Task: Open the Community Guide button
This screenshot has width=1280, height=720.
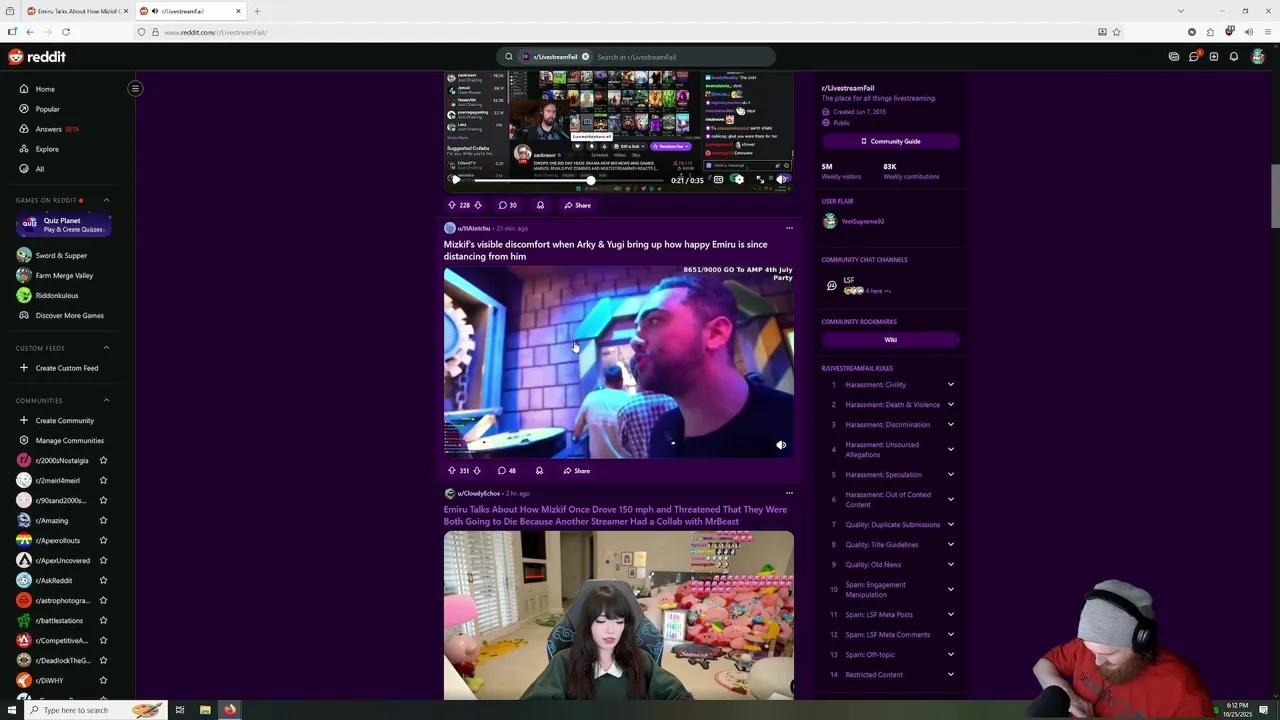Action: (x=890, y=141)
